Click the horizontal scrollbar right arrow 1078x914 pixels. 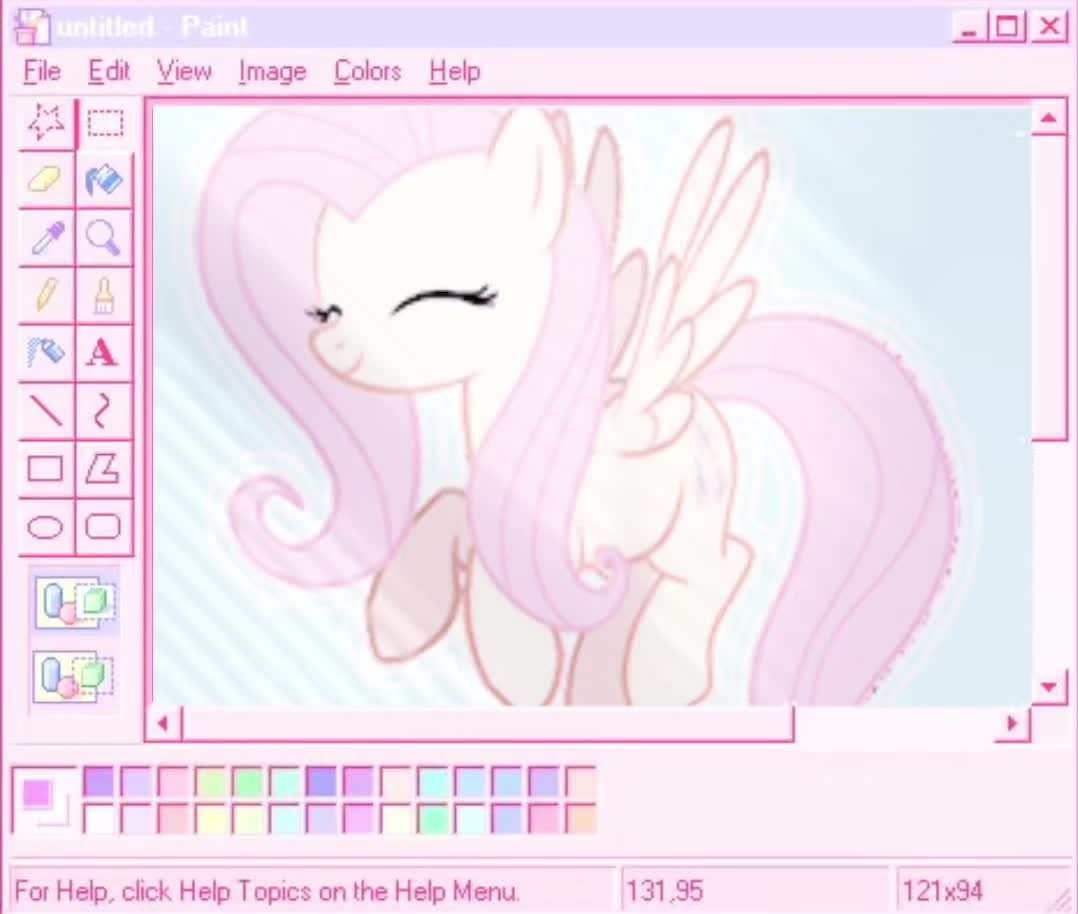[x=1012, y=723]
